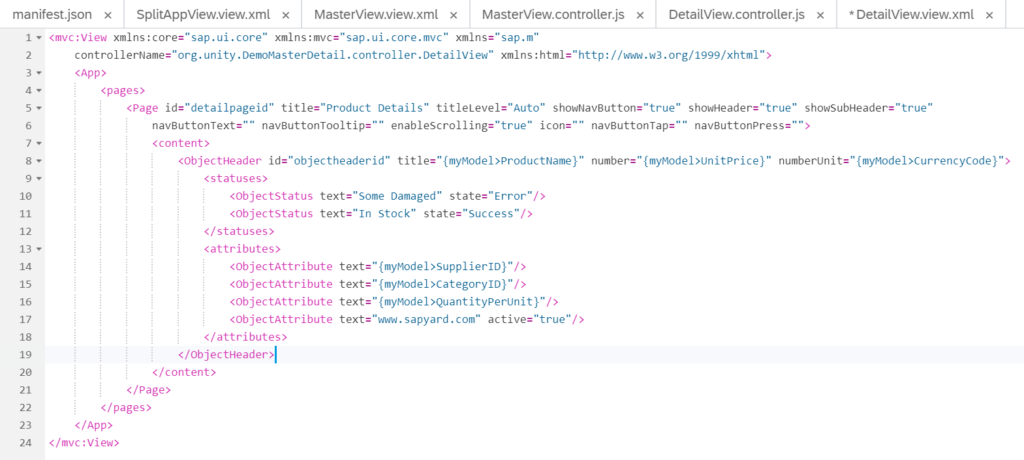Switch to the manifest.json tab
This screenshot has width=1024, height=460.
click(x=52, y=14)
